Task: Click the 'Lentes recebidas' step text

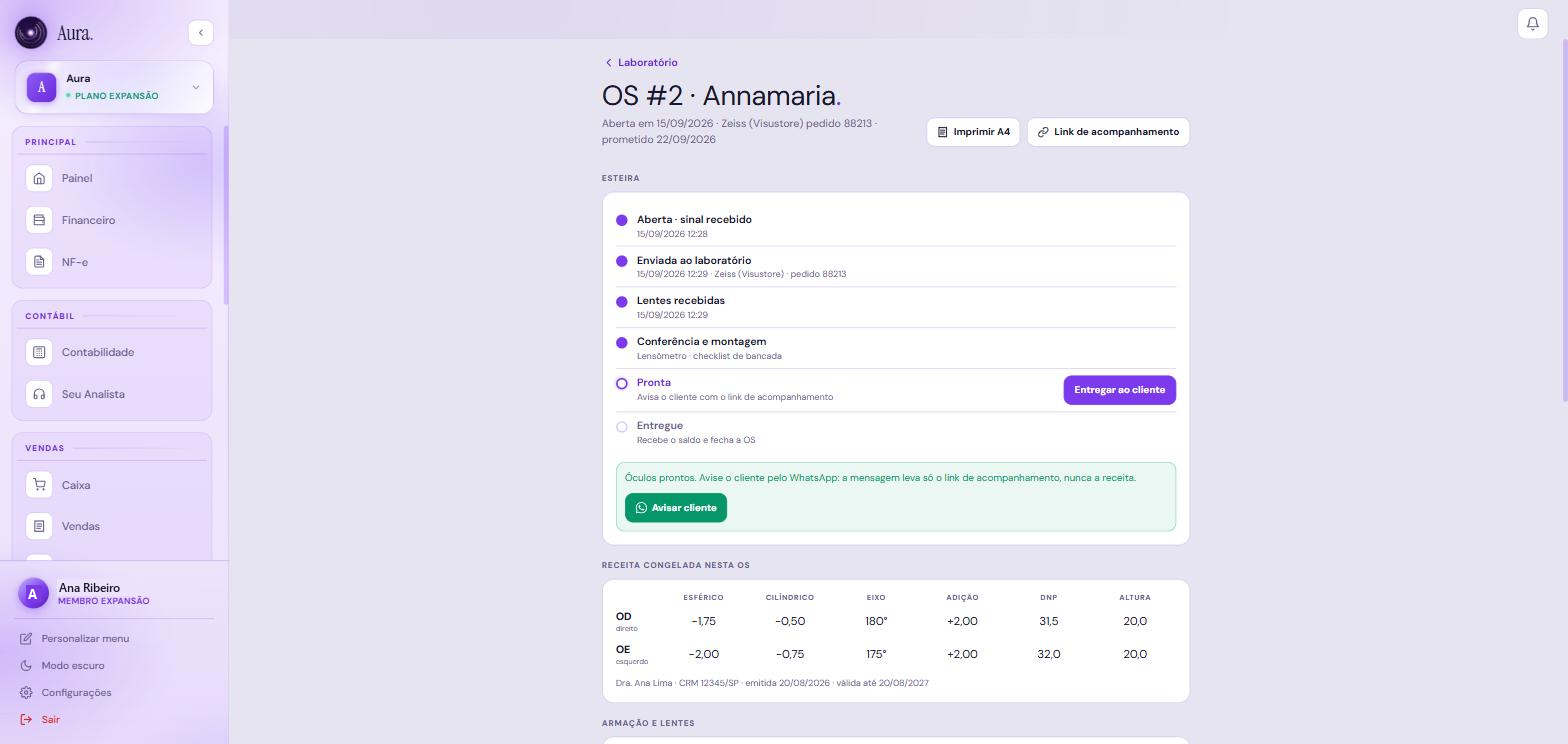Action: point(681,300)
